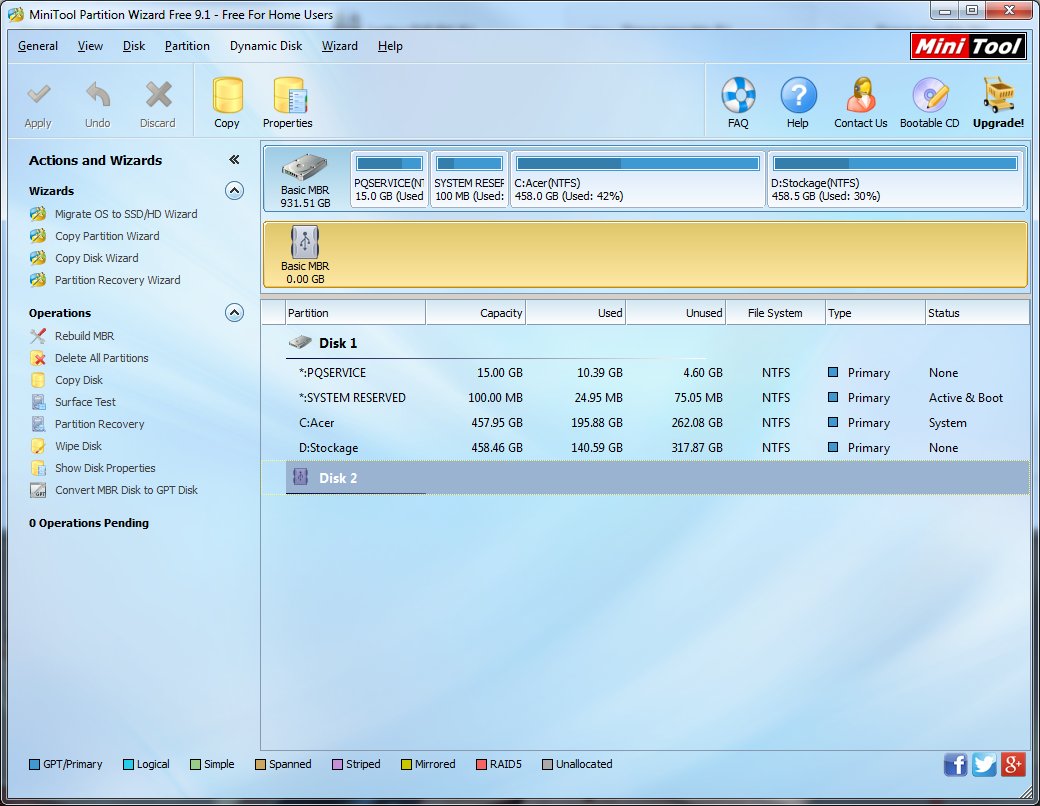This screenshot has width=1040, height=806.
Task: Click the Show Disk Properties icon
Action: point(38,468)
